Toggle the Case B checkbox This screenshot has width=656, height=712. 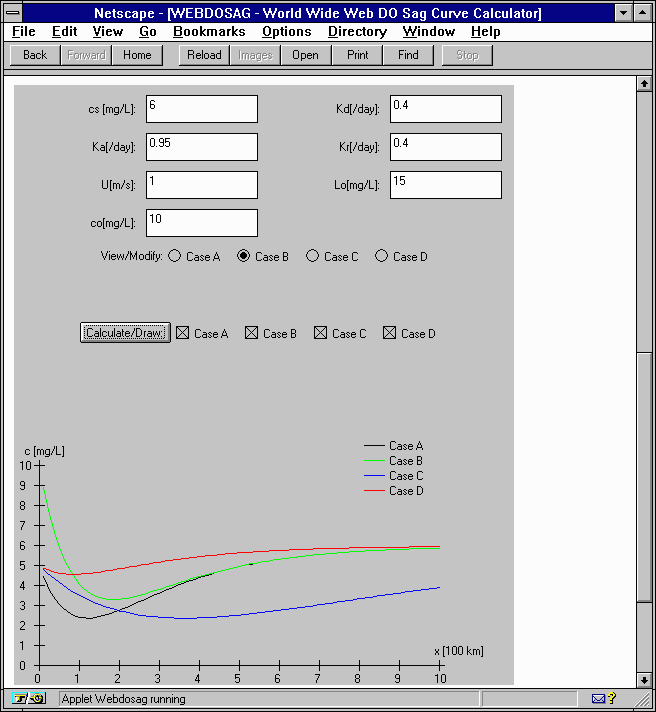pos(251,333)
